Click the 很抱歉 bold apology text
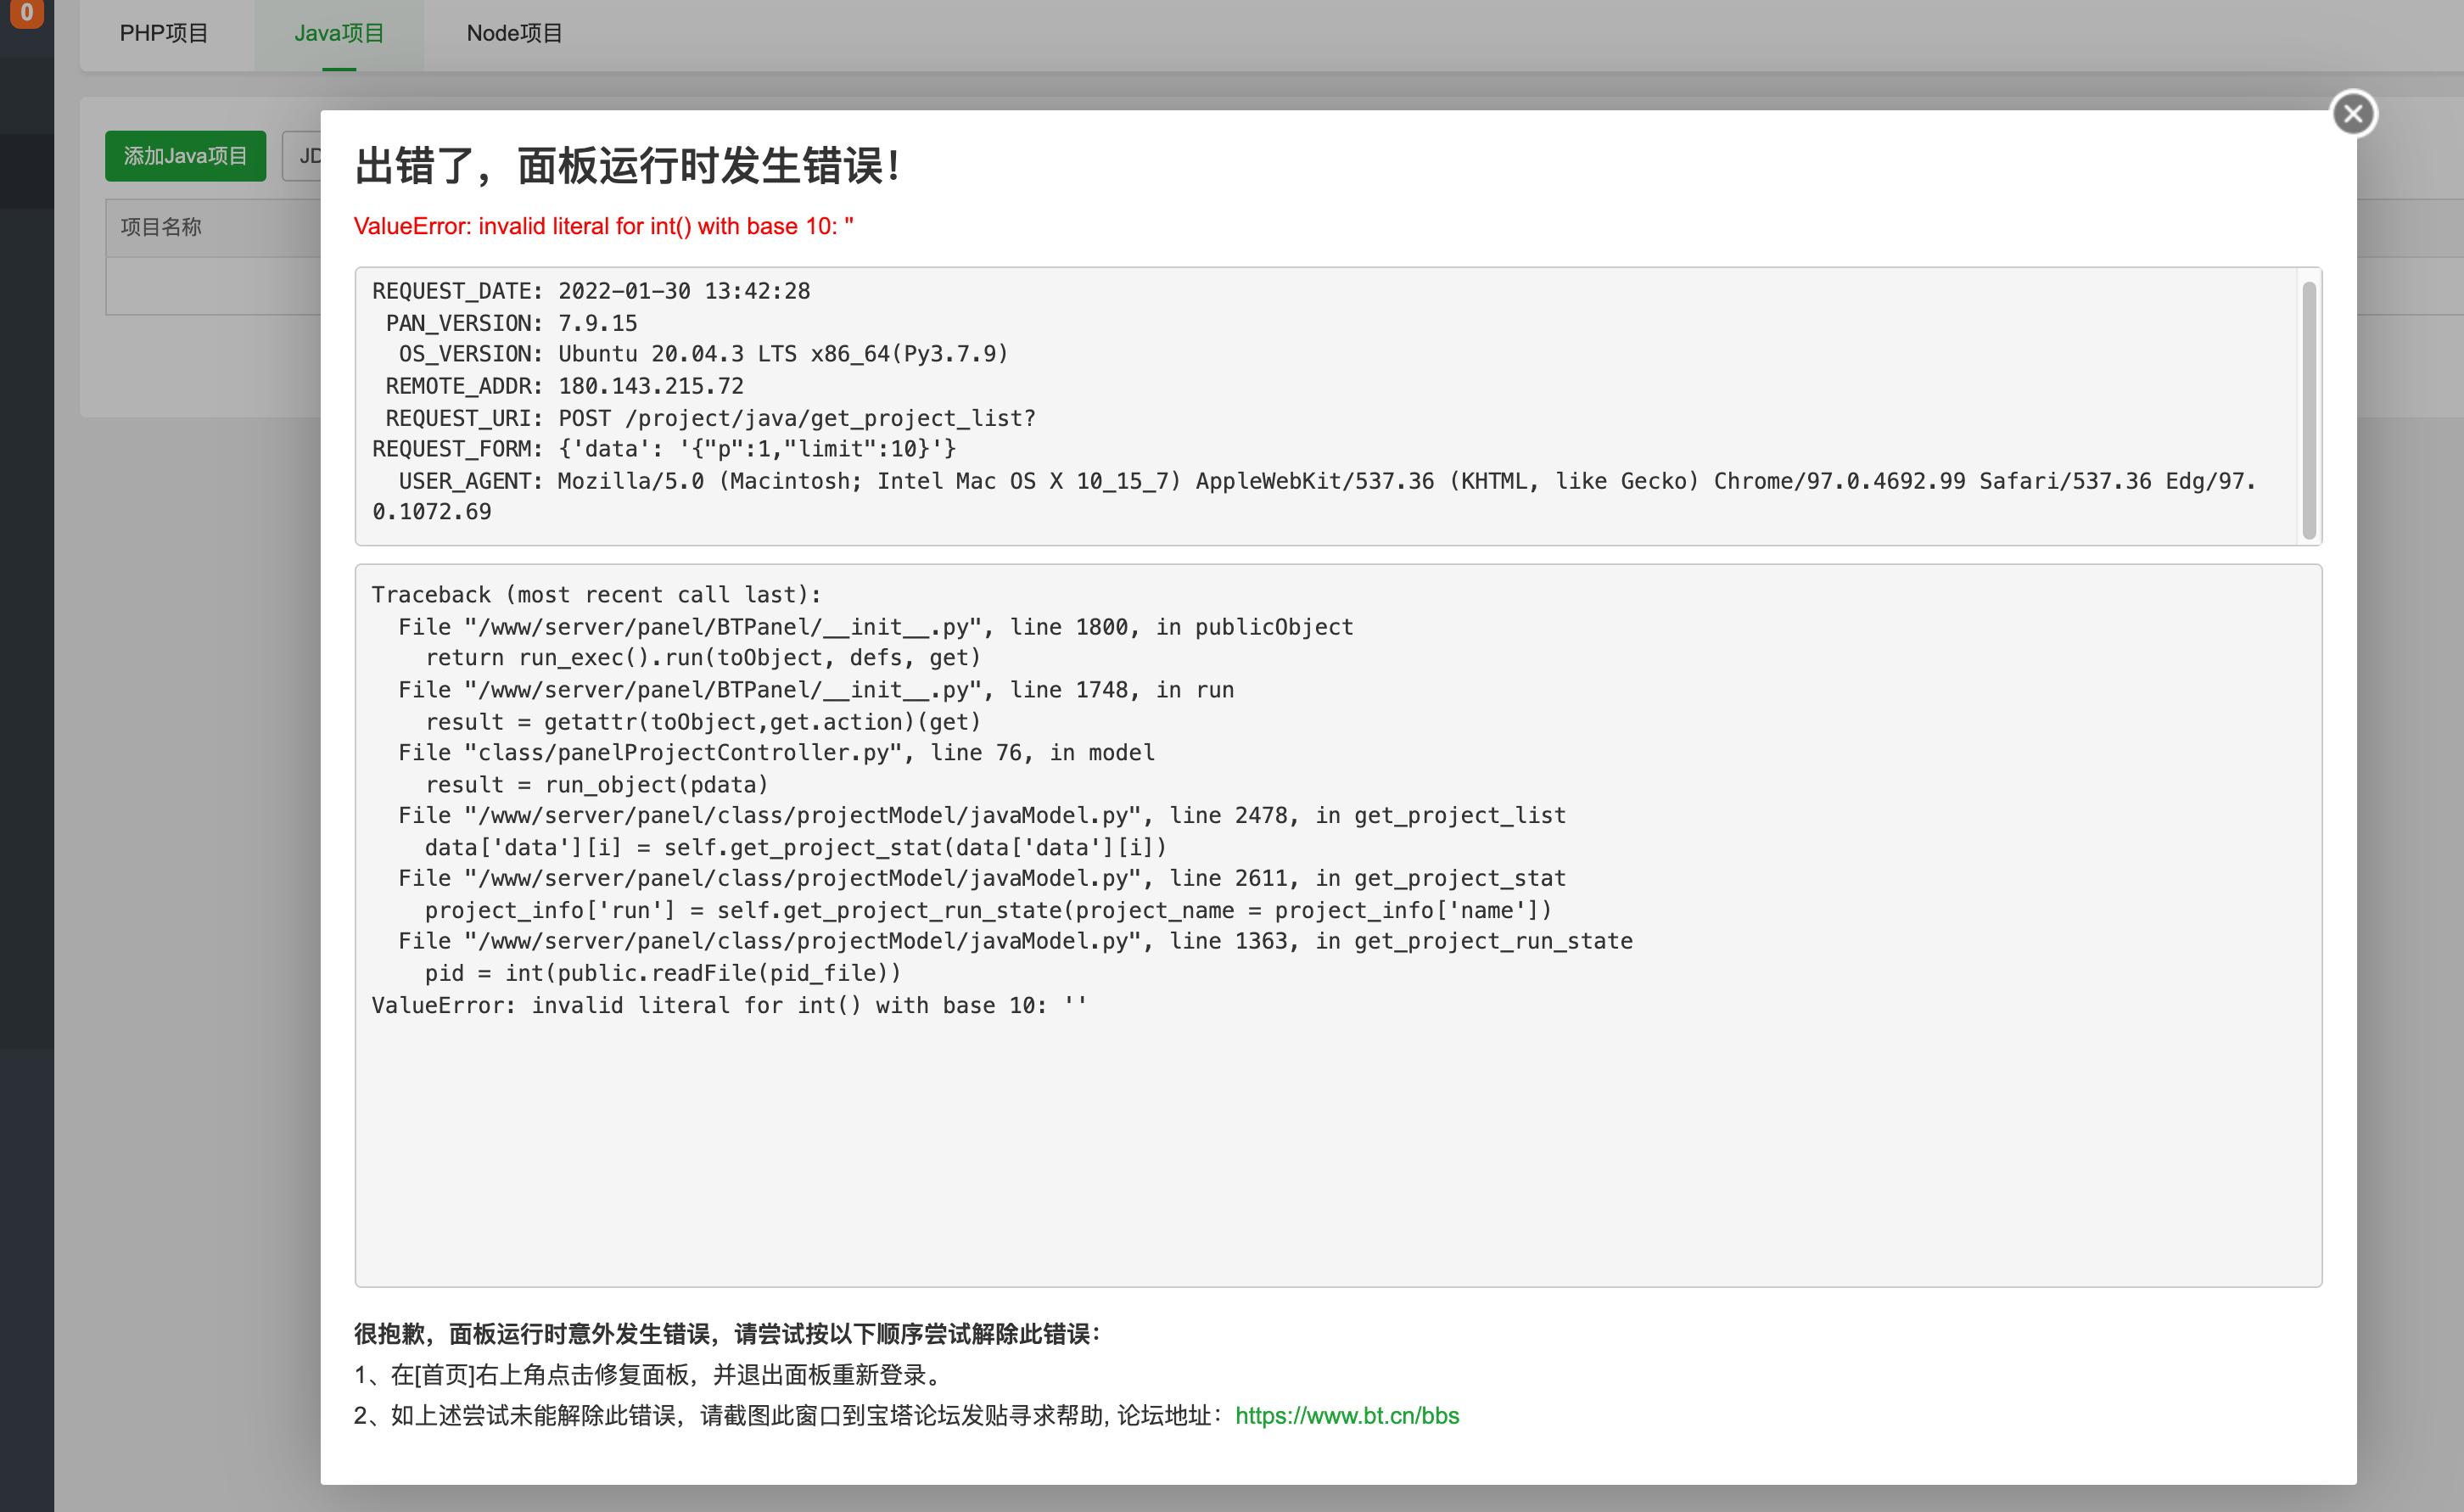 tap(727, 1334)
